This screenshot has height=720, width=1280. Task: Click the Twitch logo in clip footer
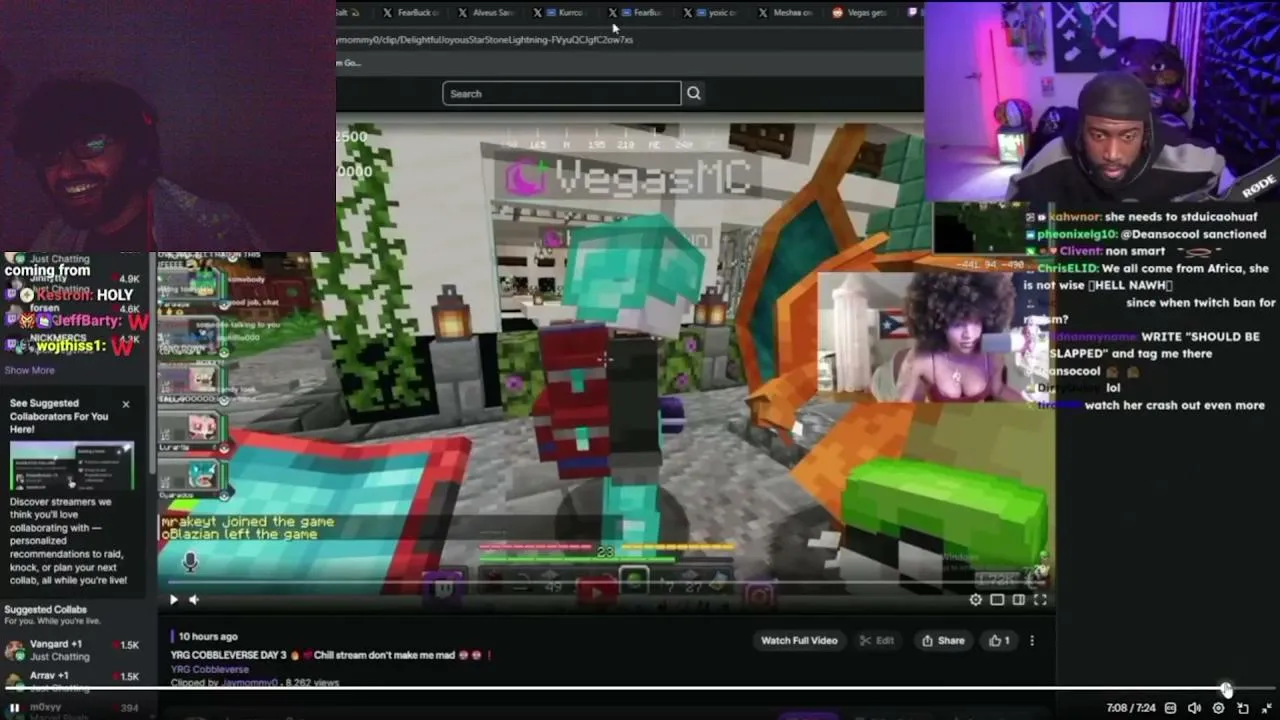point(444,587)
